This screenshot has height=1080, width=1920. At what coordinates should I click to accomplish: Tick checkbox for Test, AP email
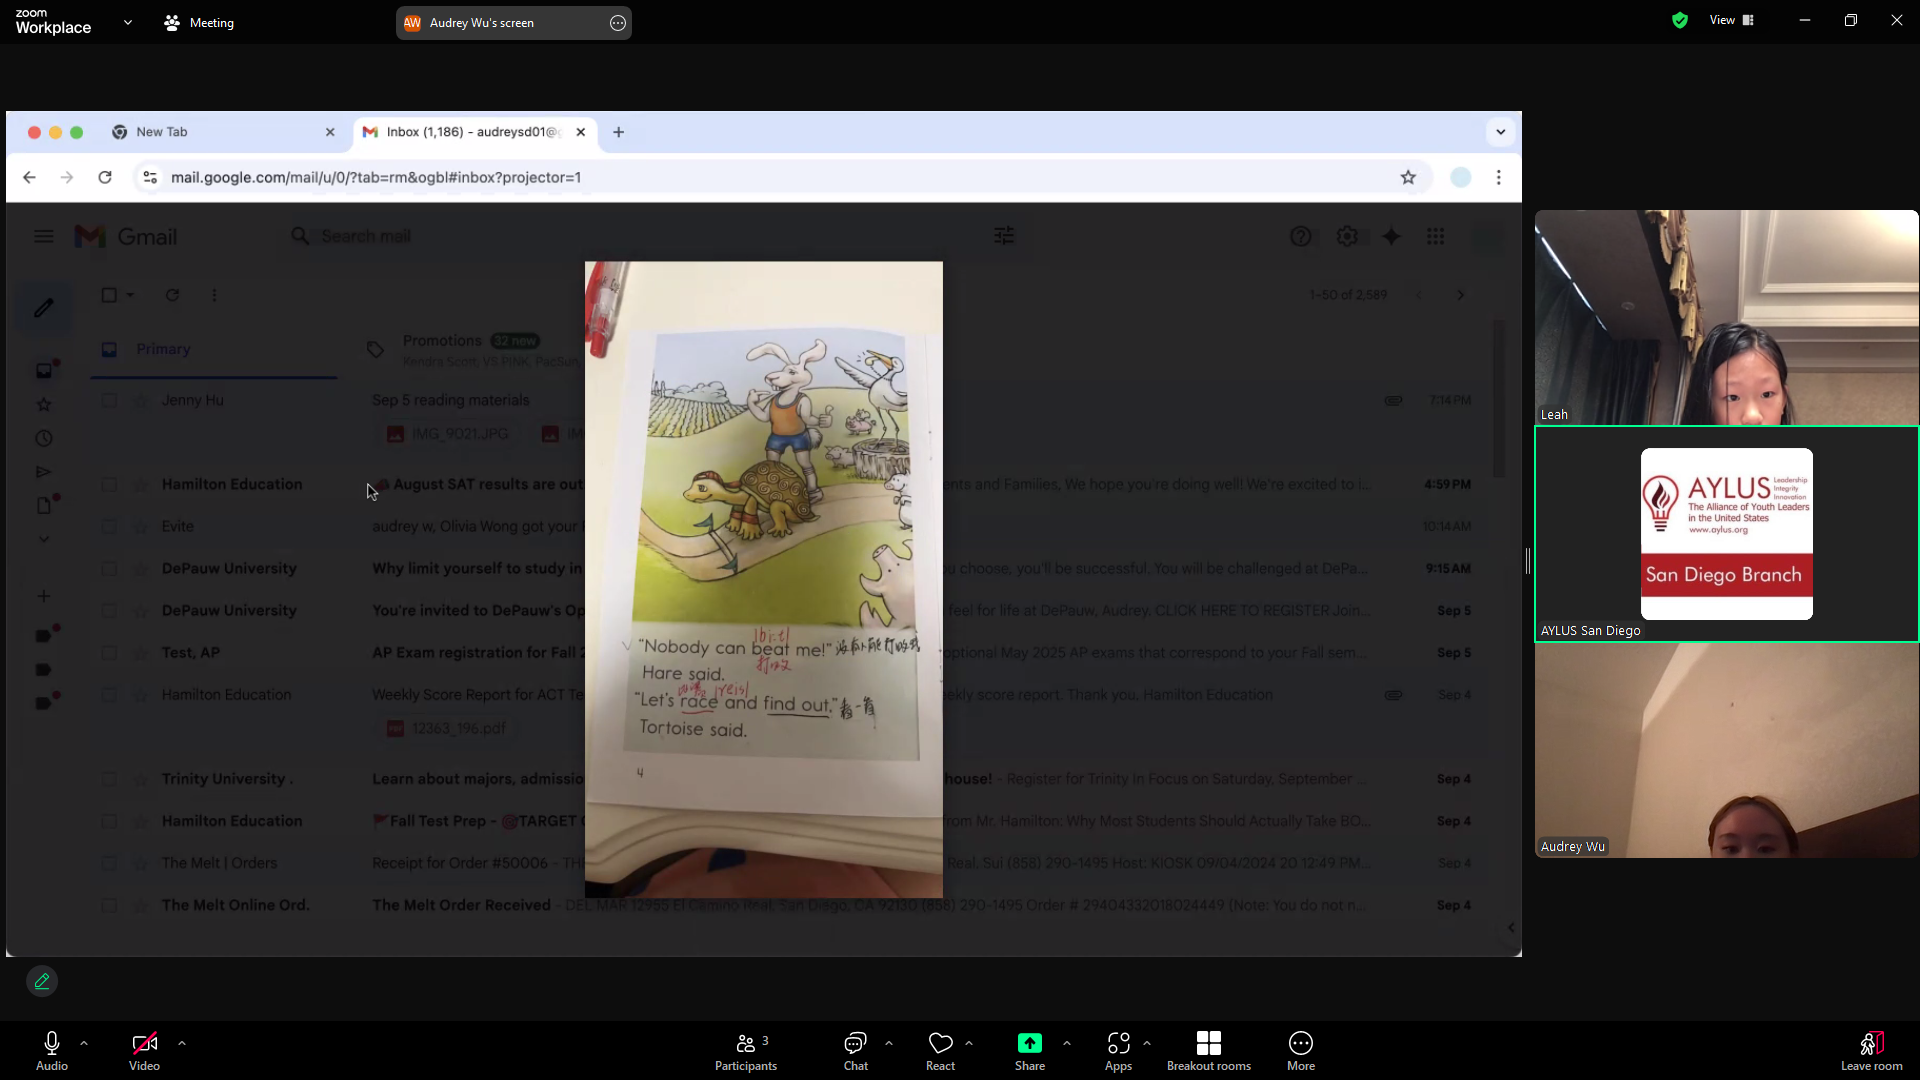click(x=109, y=652)
